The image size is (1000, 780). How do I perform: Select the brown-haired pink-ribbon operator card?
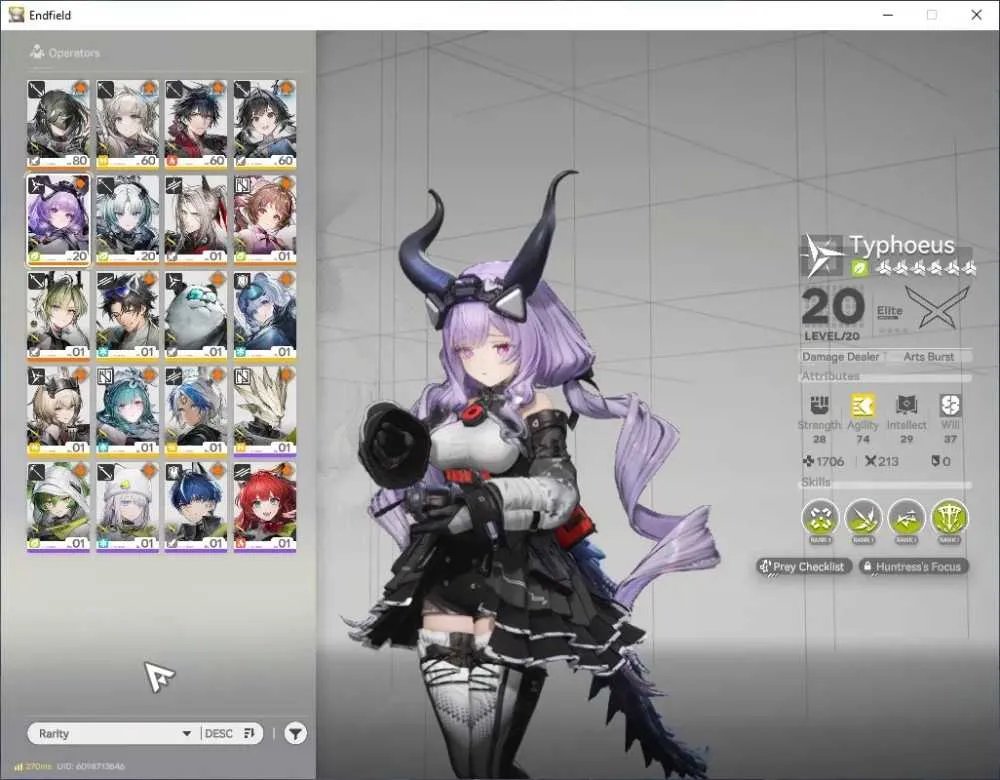coord(265,220)
